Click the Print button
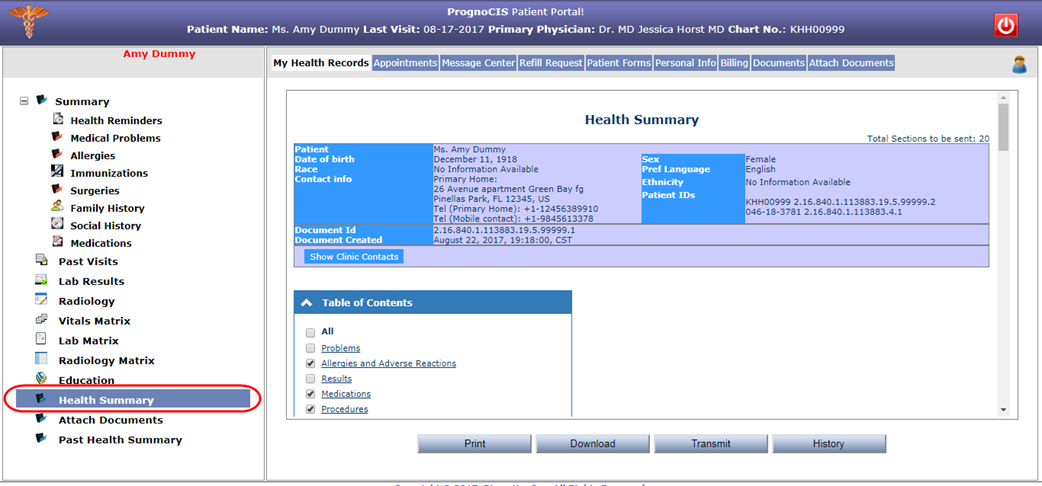The width and height of the screenshot is (1042, 486). tap(474, 443)
